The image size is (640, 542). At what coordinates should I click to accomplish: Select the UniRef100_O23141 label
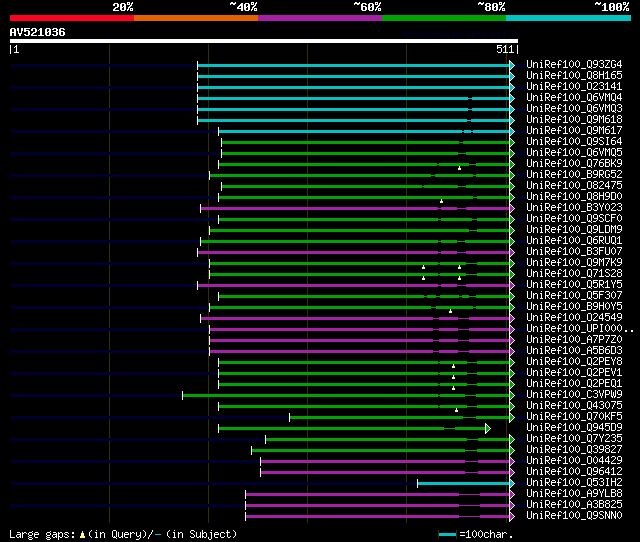coord(574,87)
